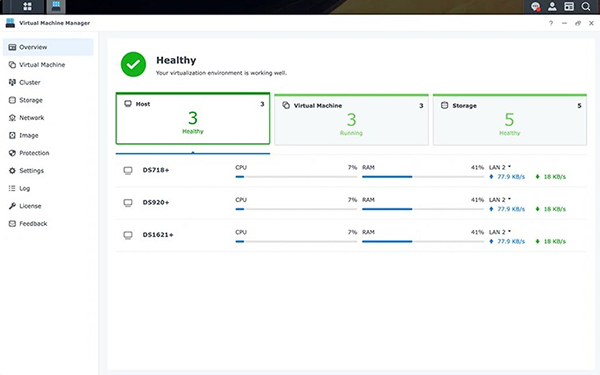Click the help question mark button

pos(551,23)
